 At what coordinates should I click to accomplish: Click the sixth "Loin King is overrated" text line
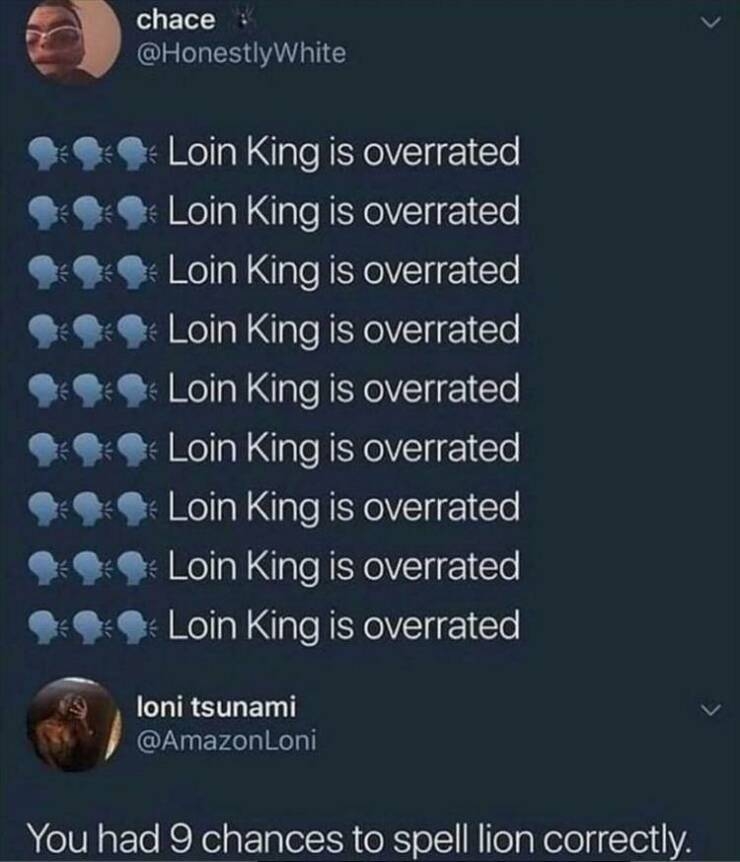(343, 449)
